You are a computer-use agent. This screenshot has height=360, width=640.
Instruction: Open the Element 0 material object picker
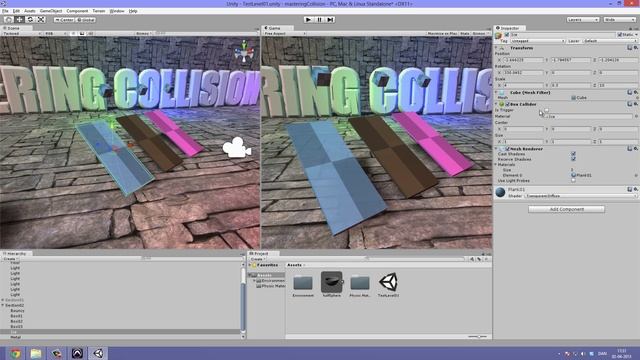pos(636,175)
